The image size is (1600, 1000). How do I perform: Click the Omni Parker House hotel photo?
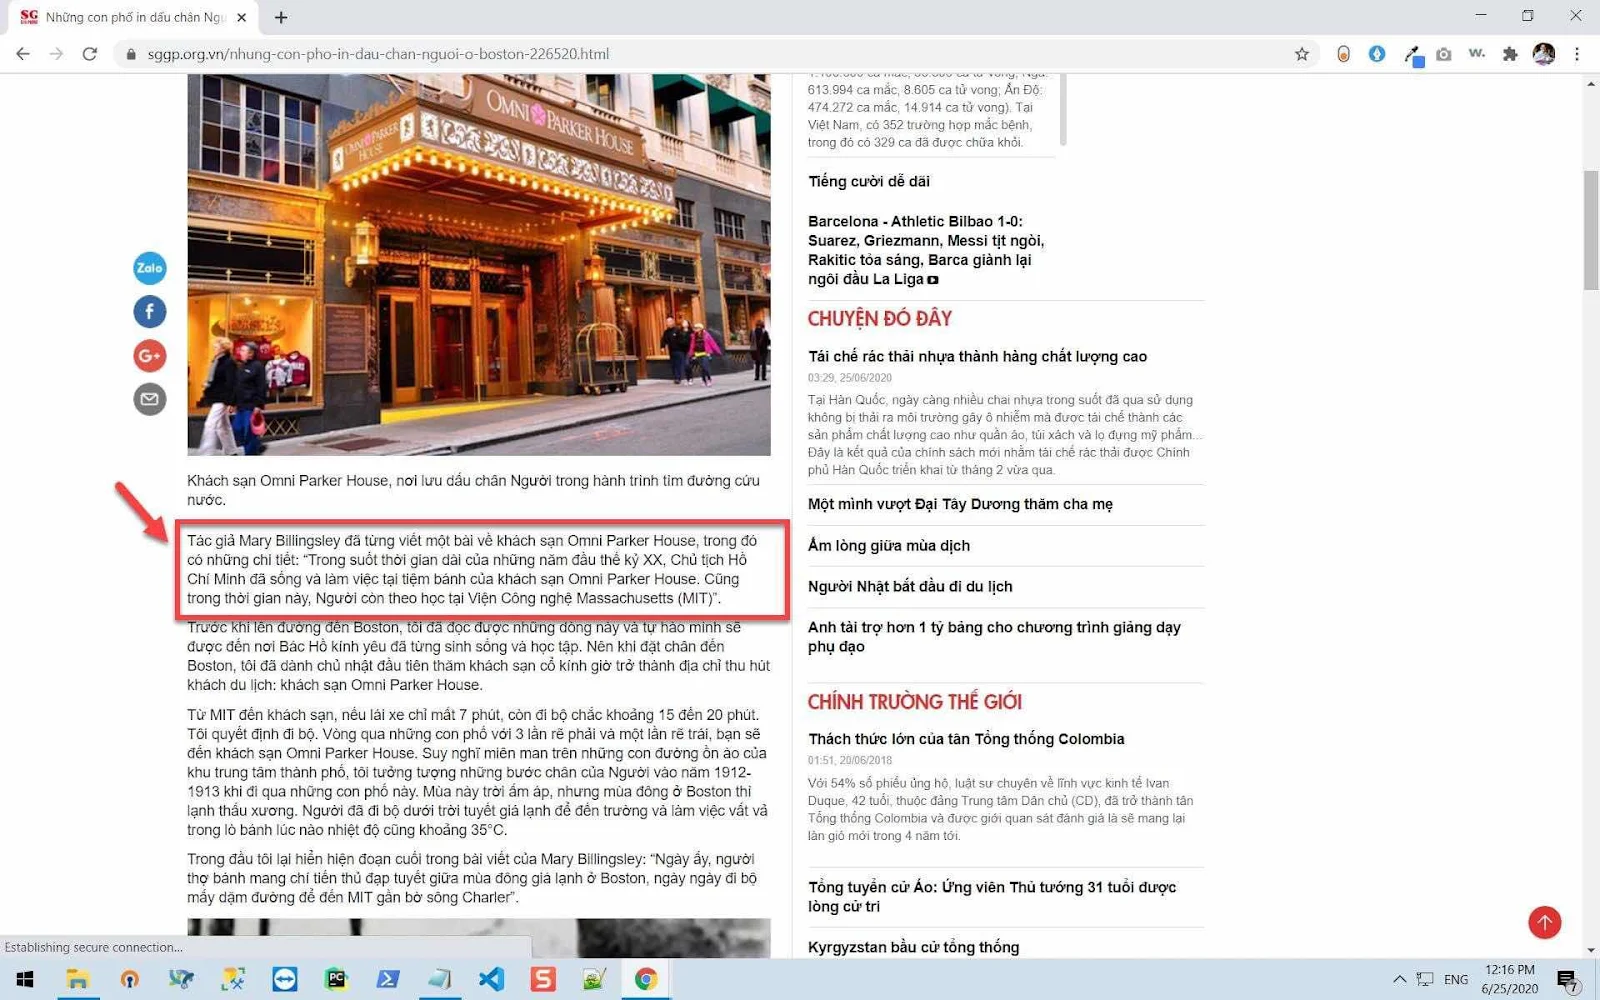[479, 264]
